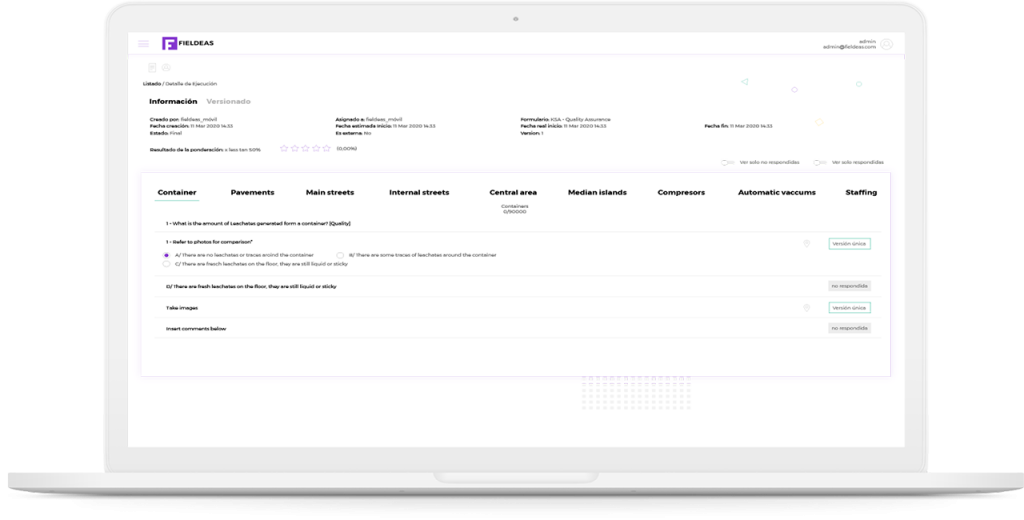The height and width of the screenshot is (520, 1024).
Task: Click location pin on Take images row
Action: [806, 308]
